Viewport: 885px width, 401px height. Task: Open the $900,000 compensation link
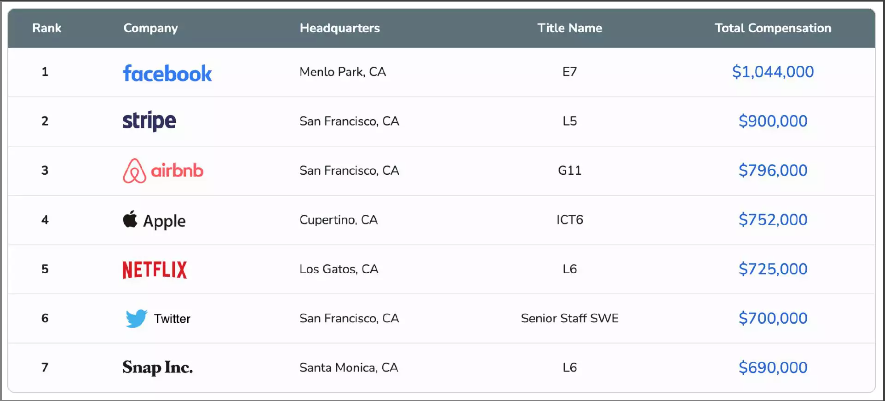click(773, 121)
